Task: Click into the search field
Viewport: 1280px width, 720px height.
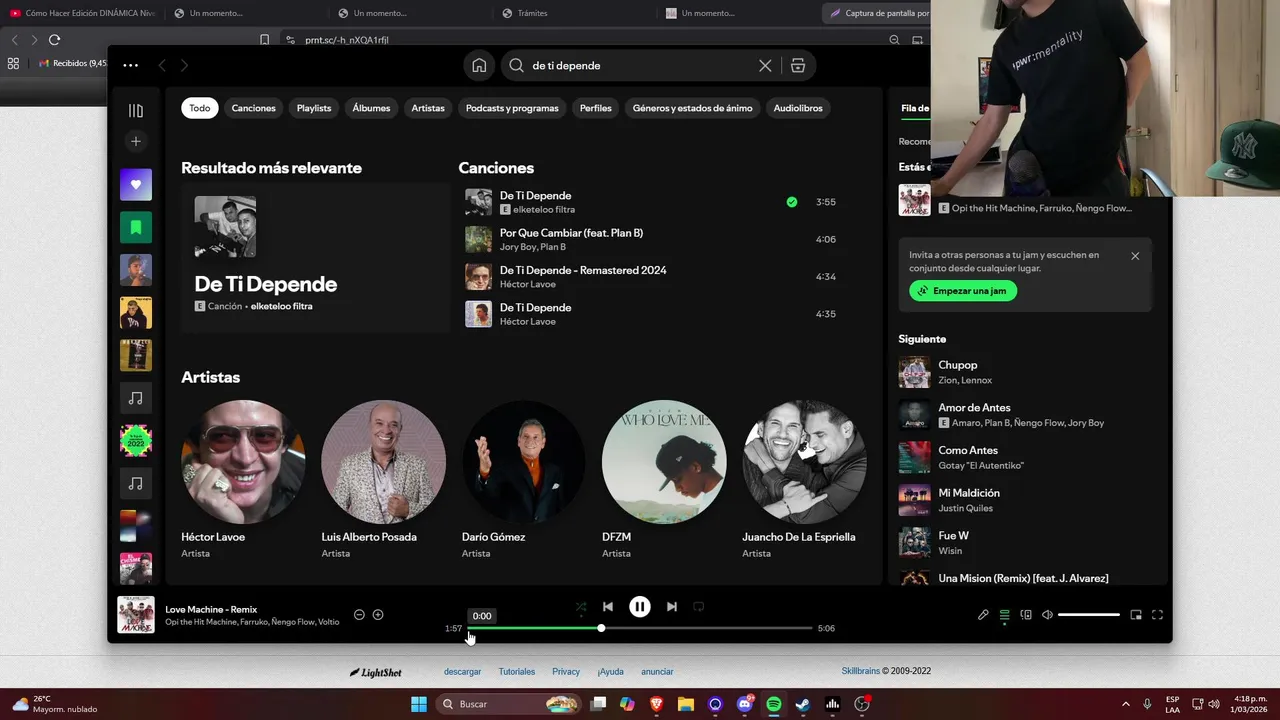Action: tap(640, 65)
